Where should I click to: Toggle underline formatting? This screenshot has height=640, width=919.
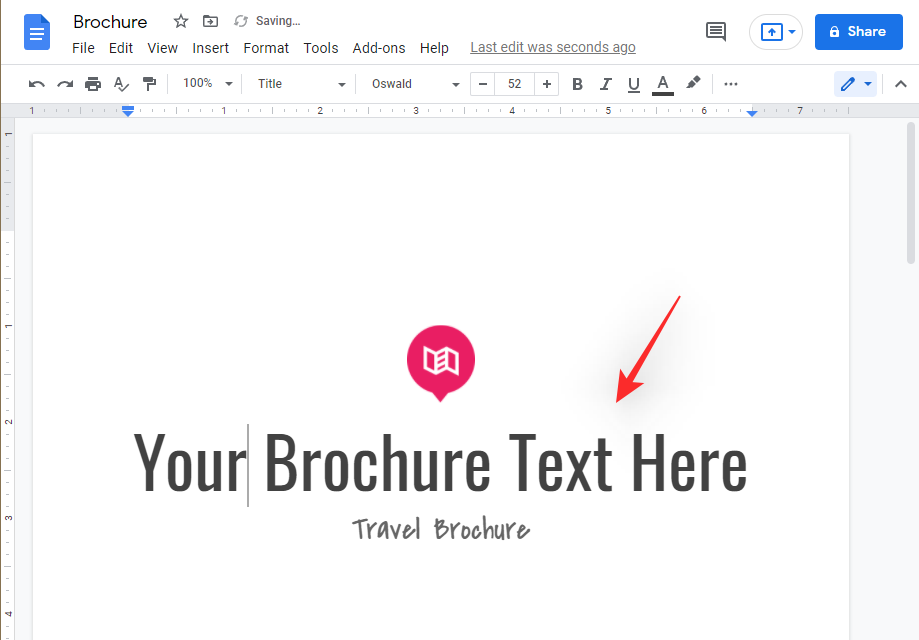click(633, 84)
